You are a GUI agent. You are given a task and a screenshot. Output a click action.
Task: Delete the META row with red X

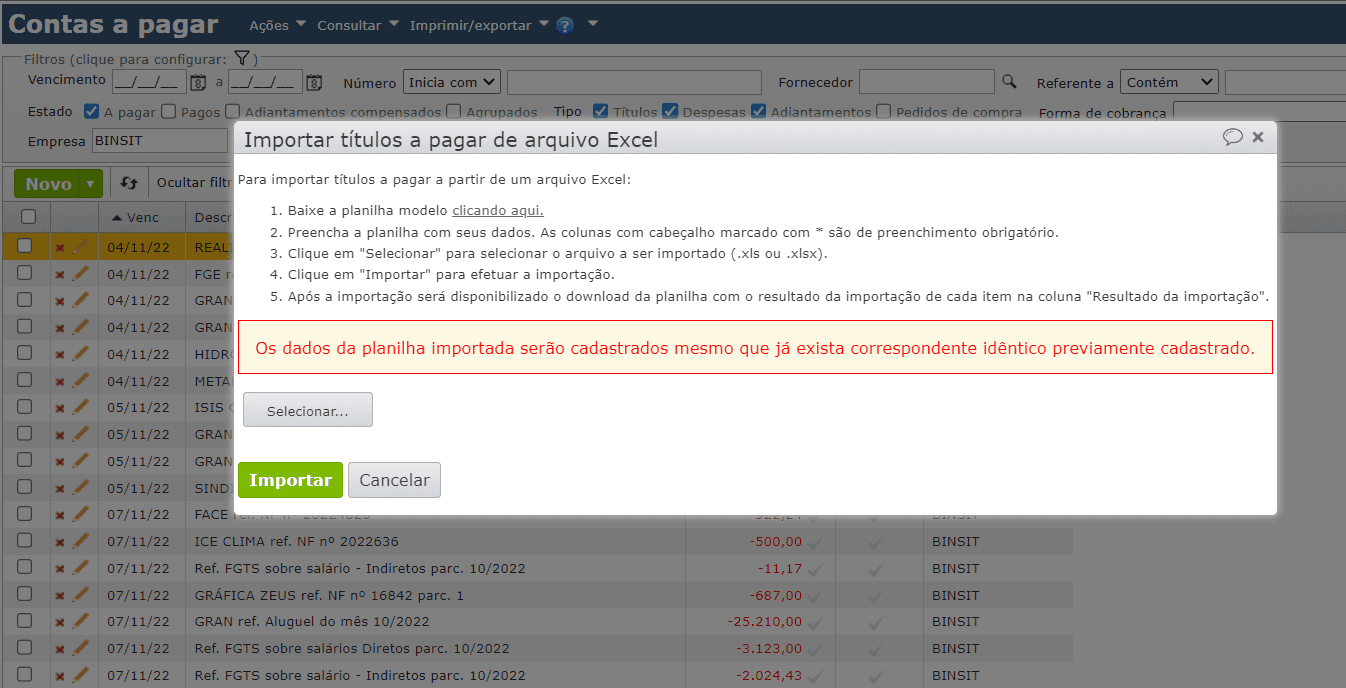pyautogui.click(x=59, y=382)
